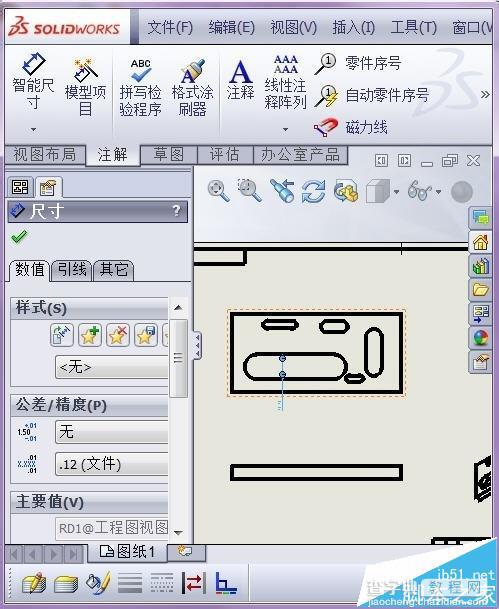
Task: Choose the Magnetic Line tool (磁力线)
Action: [x=351, y=127]
